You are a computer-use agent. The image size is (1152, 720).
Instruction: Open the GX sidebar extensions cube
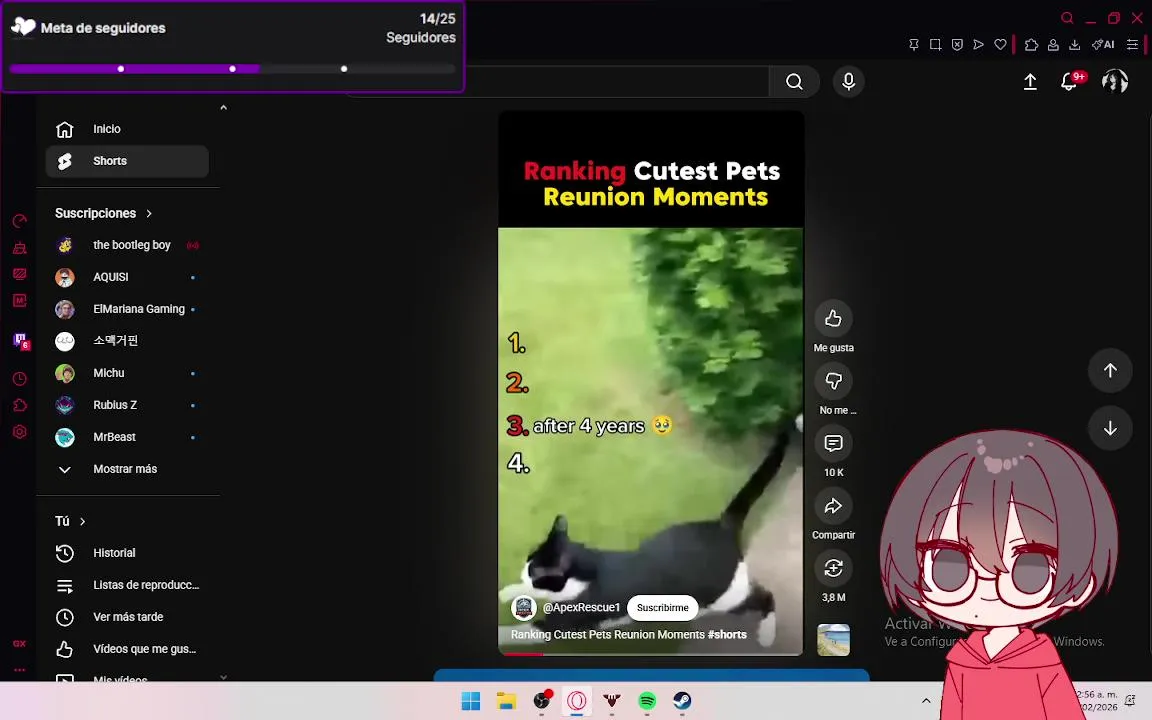pyautogui.click(x=20, y=406)
